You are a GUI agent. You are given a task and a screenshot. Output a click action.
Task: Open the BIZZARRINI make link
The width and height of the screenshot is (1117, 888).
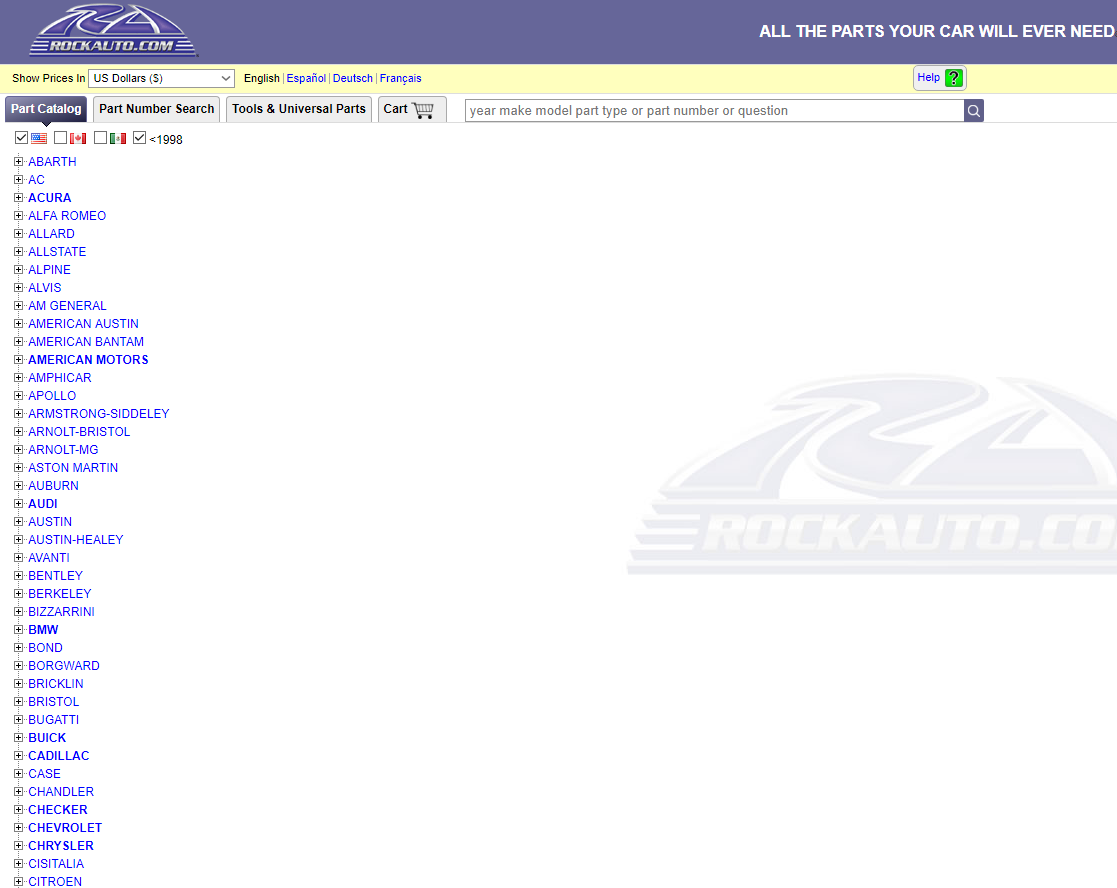pyautogui.click(x=61, y=612)
